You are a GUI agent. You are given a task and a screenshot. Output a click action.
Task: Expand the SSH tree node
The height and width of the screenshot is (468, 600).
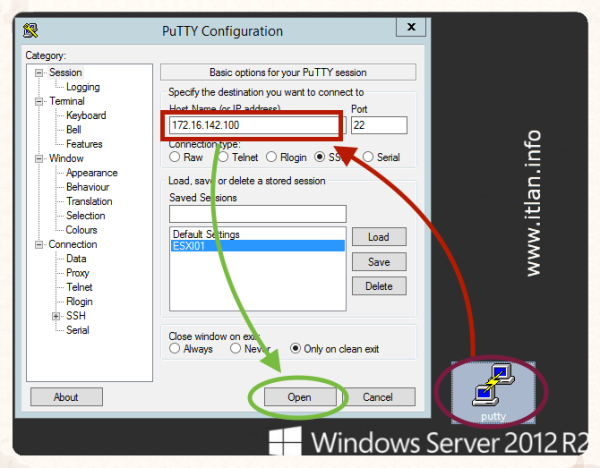click(x=56, y=316)
